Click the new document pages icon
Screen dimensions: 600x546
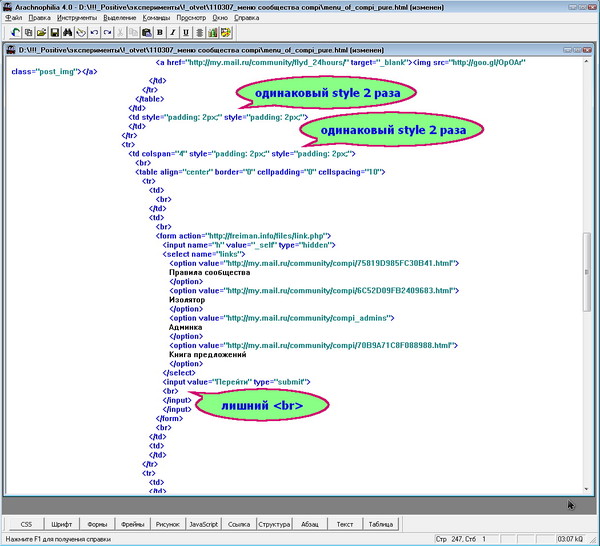coord(28,33)
